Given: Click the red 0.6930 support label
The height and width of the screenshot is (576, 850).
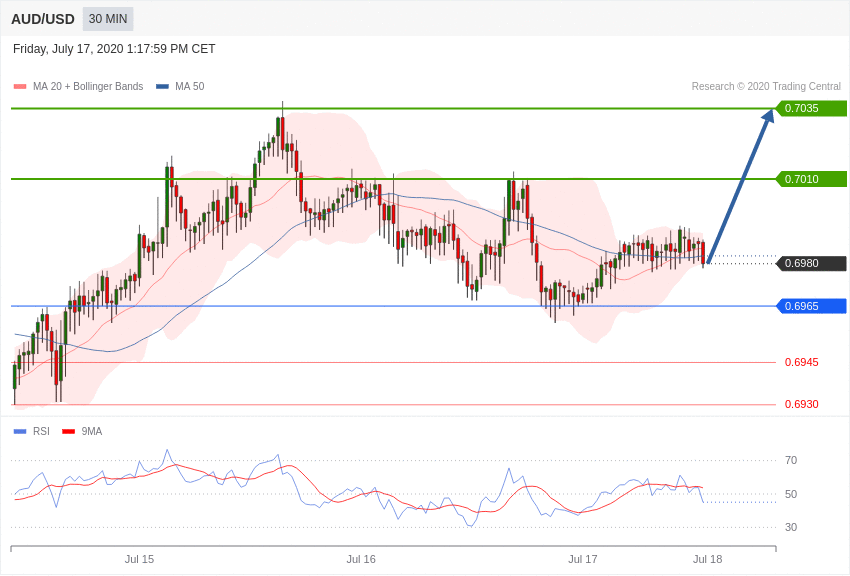Looking at the screenshot, I should (801, 404).
